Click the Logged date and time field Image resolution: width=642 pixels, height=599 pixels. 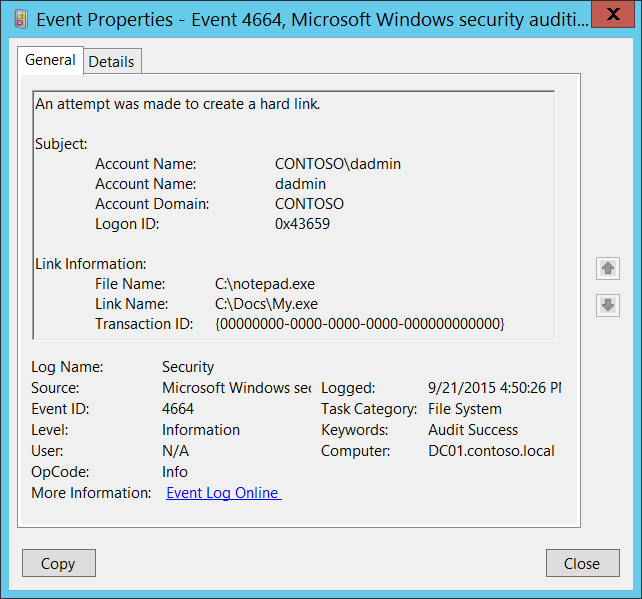(x=494, y=388)
